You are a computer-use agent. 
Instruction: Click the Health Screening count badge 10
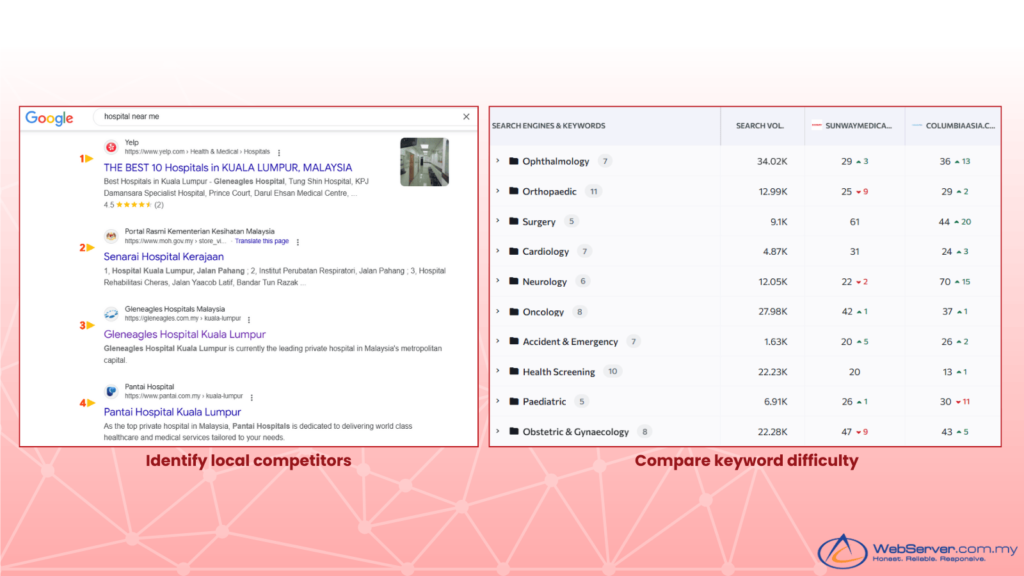613,372
